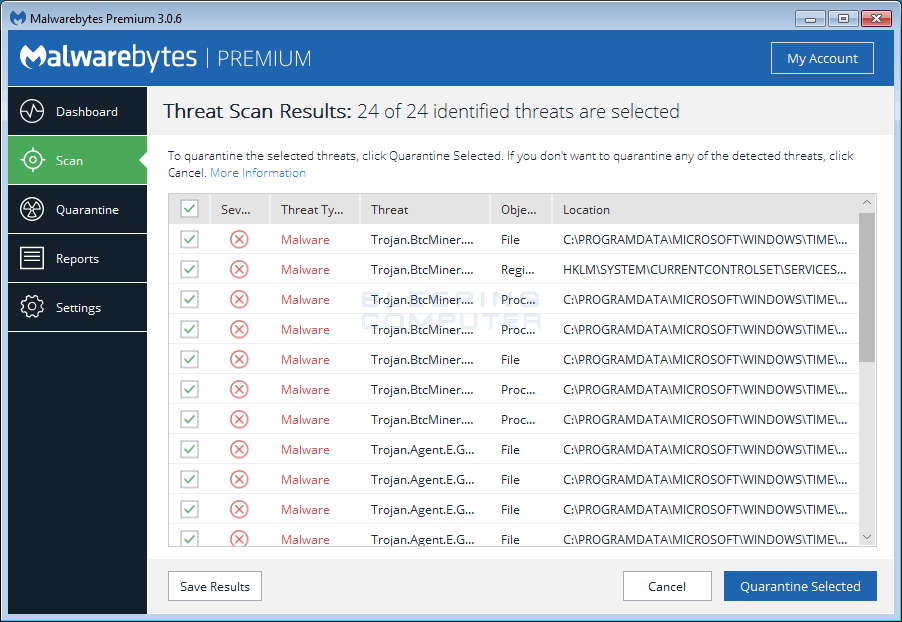
Task: Click the vertical scrollbar thumb in results
Action: (867, 288)
